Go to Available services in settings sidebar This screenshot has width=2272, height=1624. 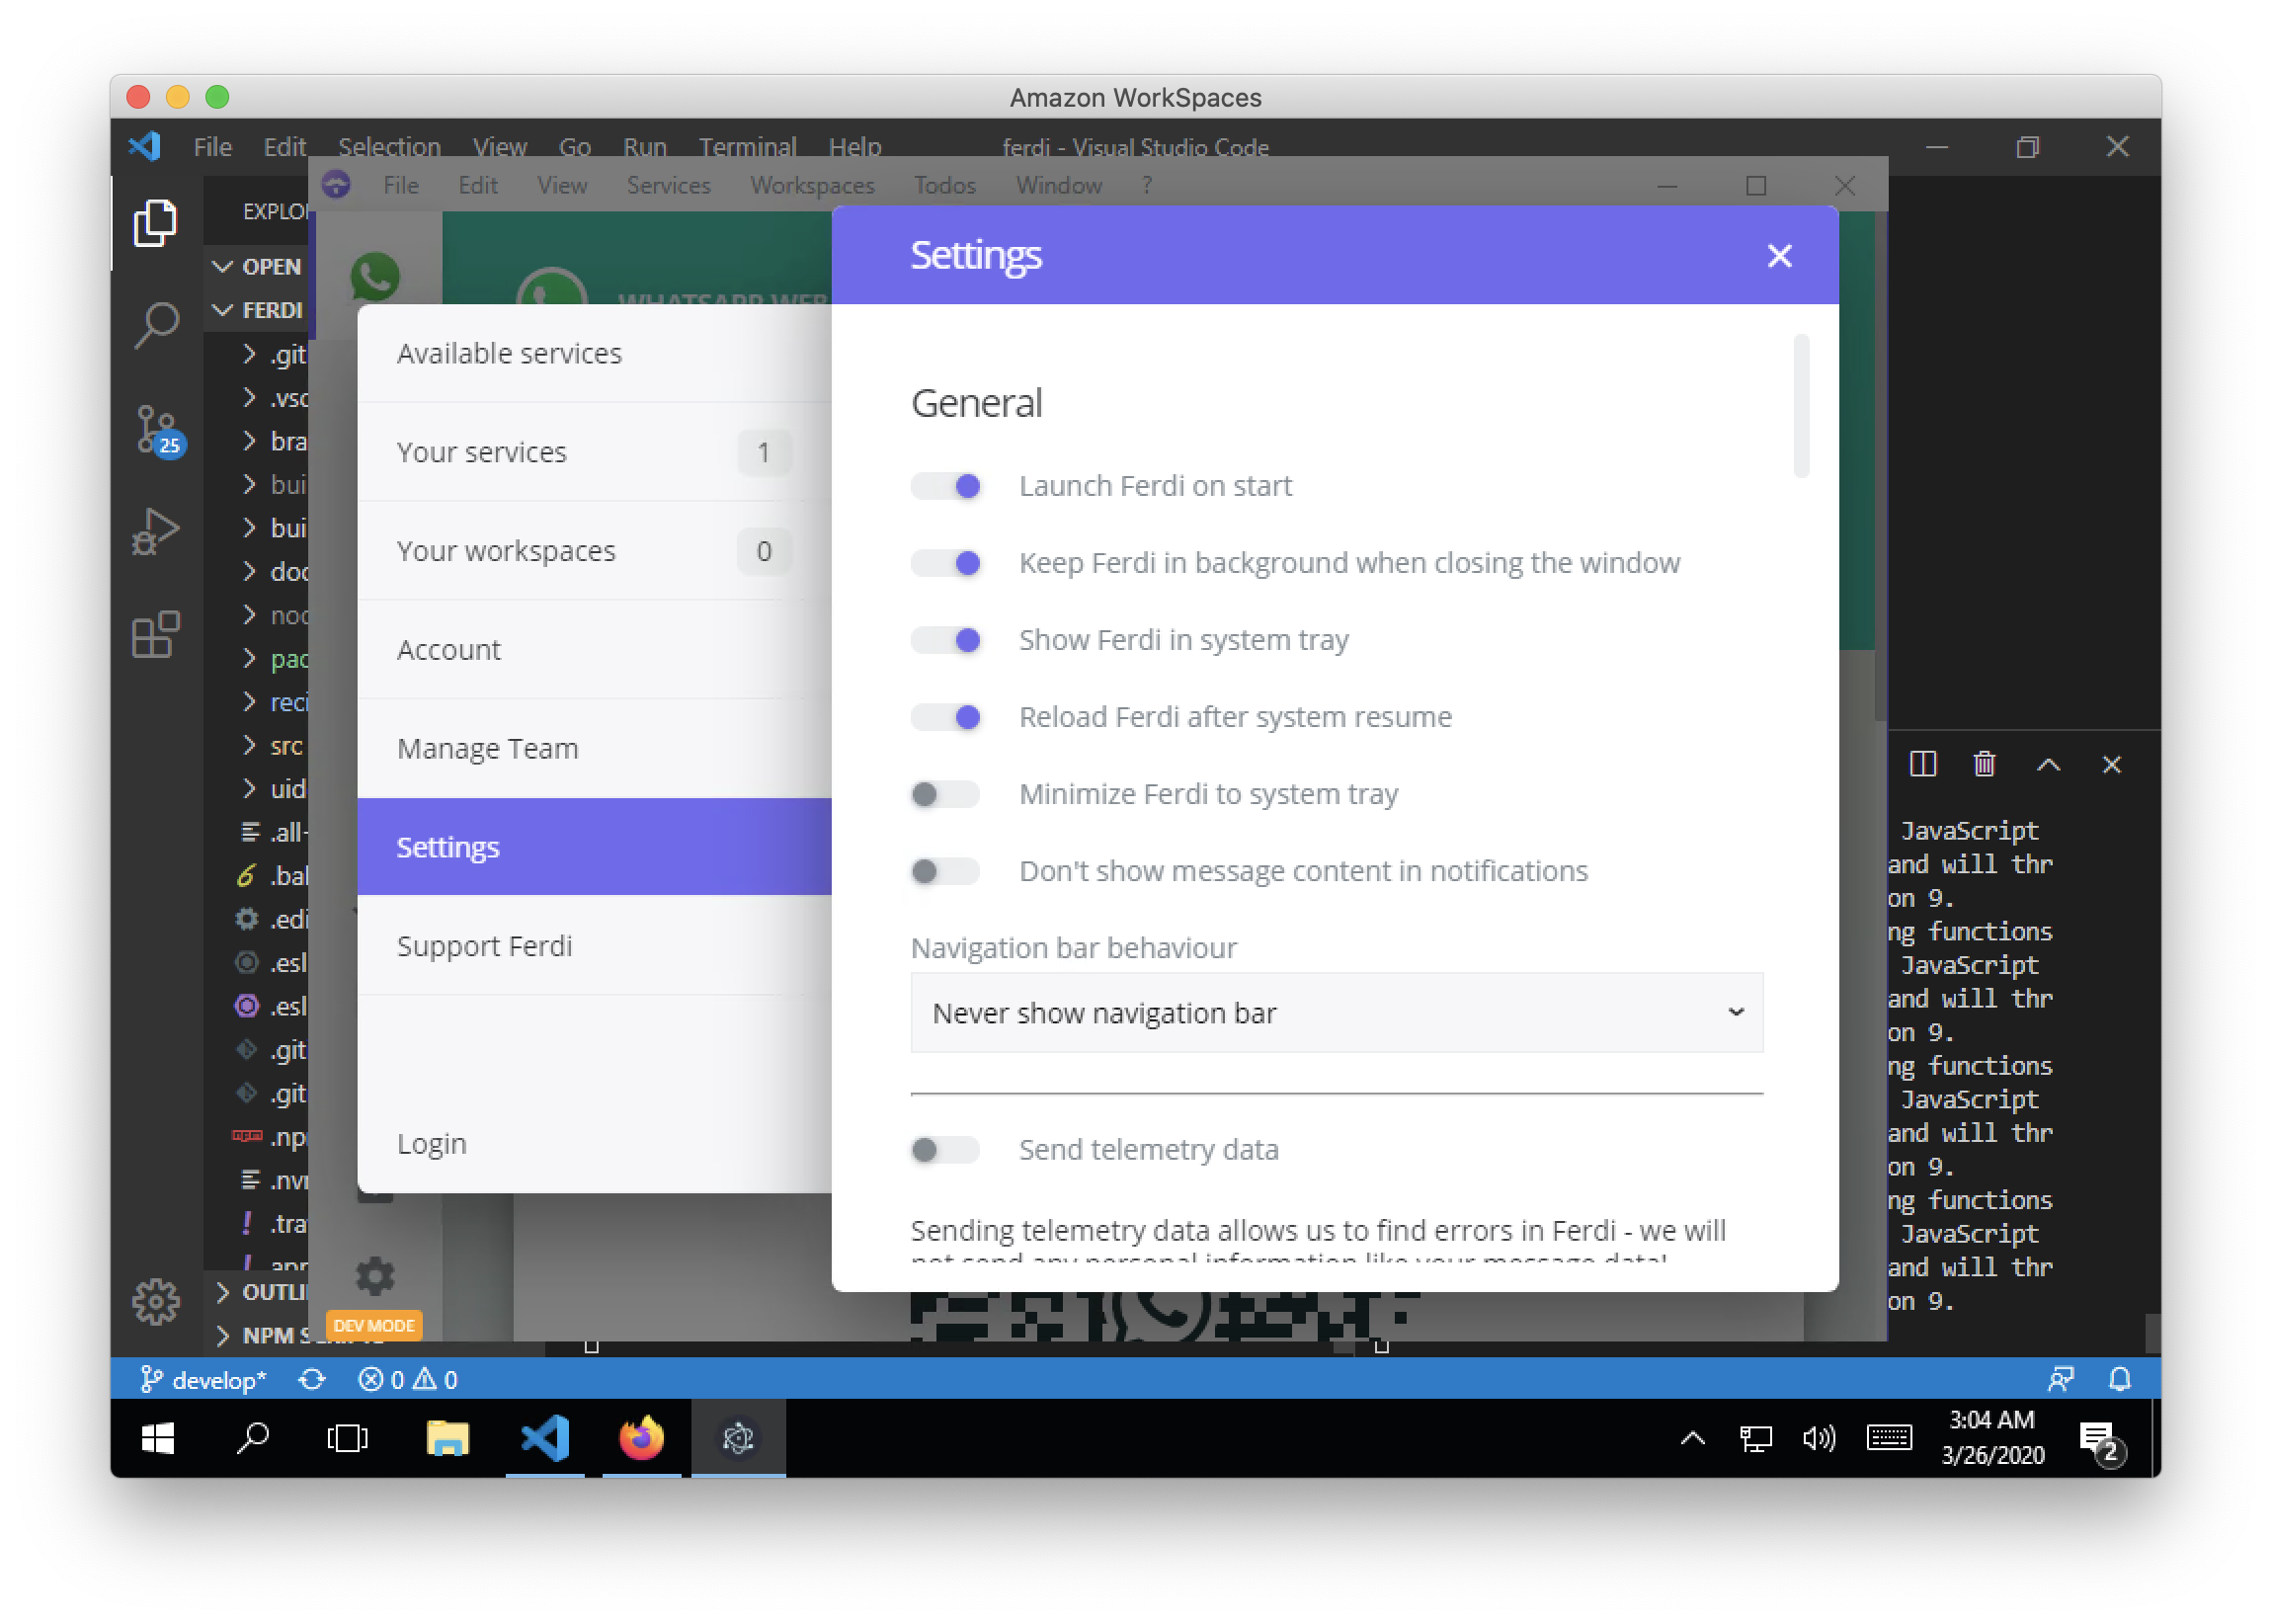pyautogui.click(x=595, y=353)
